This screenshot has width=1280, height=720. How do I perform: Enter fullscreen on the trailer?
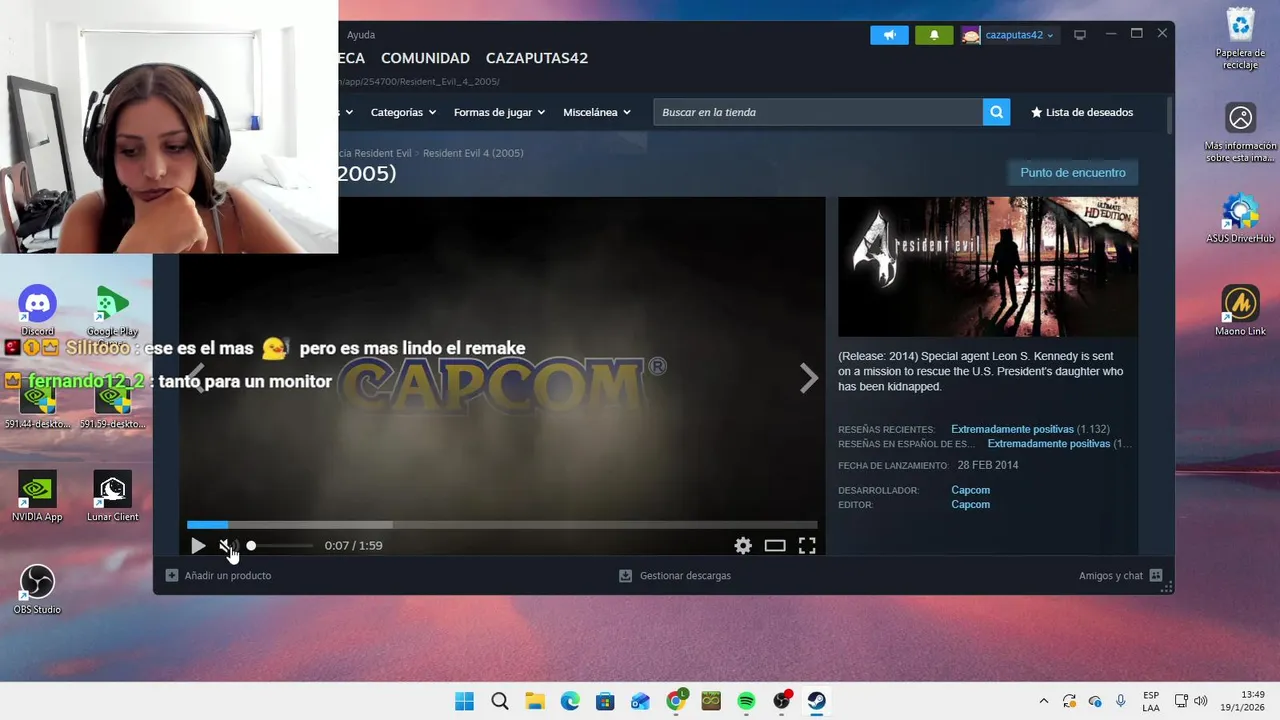(807, 545)
